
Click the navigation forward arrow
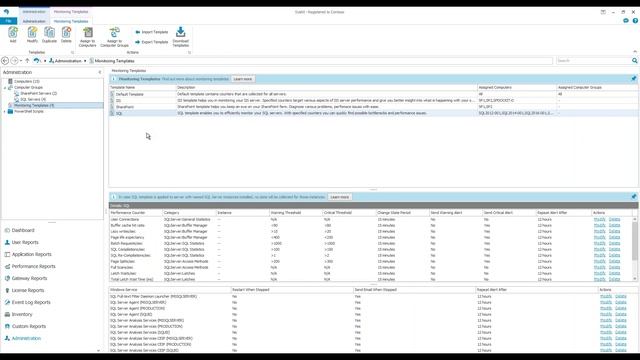[x=14, y=61]
